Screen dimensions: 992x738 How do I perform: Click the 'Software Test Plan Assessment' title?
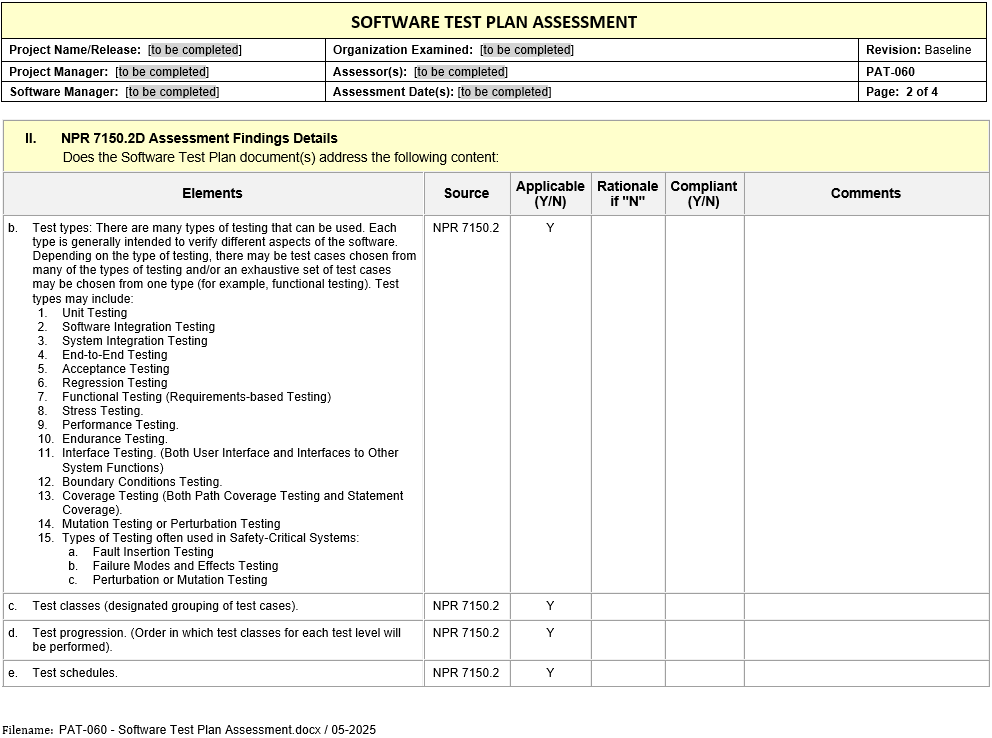pyautogui.click(x=494, y=22)
